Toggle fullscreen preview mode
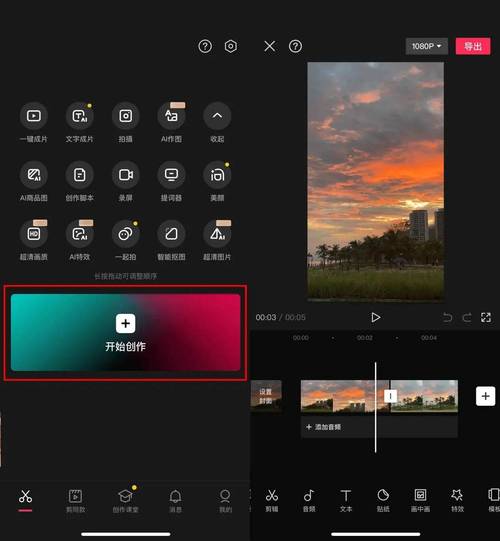The width and height of the screenshot is (500, 541). point(486,317)
